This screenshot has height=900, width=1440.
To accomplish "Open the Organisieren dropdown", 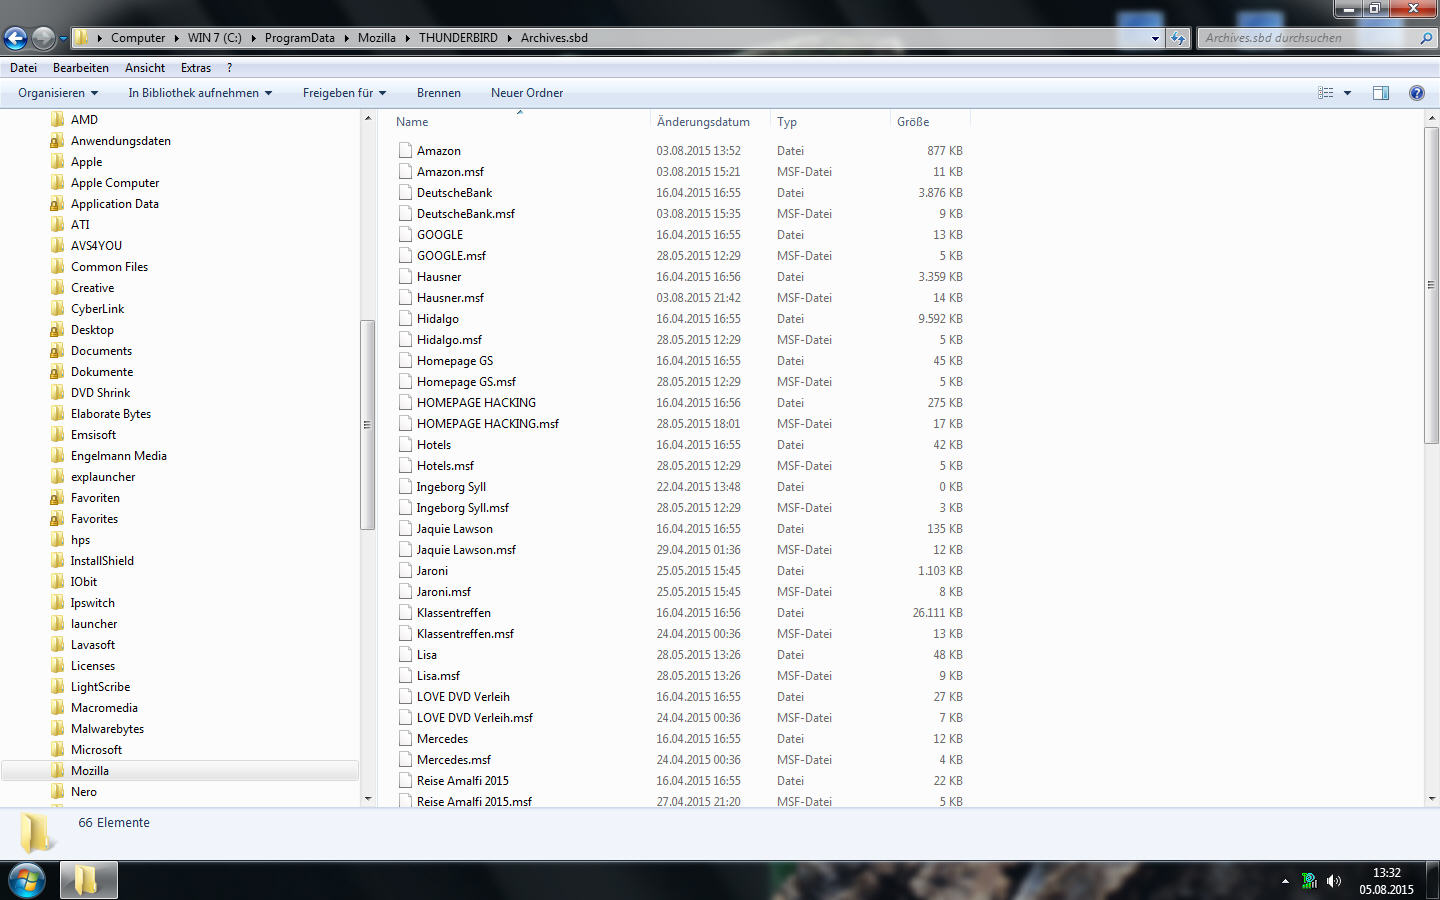I will click(58, 93).
